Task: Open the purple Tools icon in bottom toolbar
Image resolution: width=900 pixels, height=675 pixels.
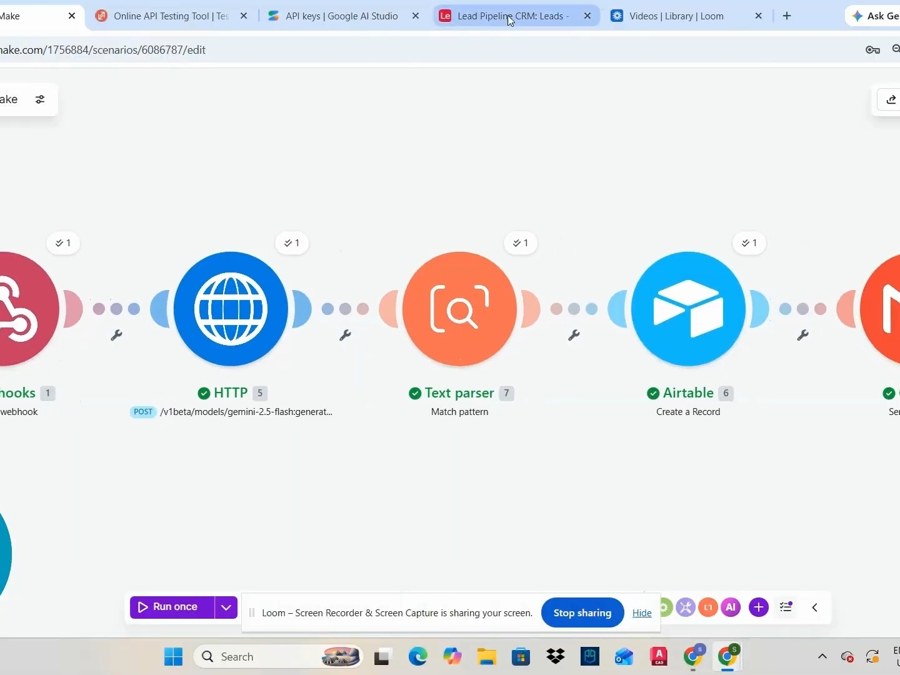Action: (685, 607)
